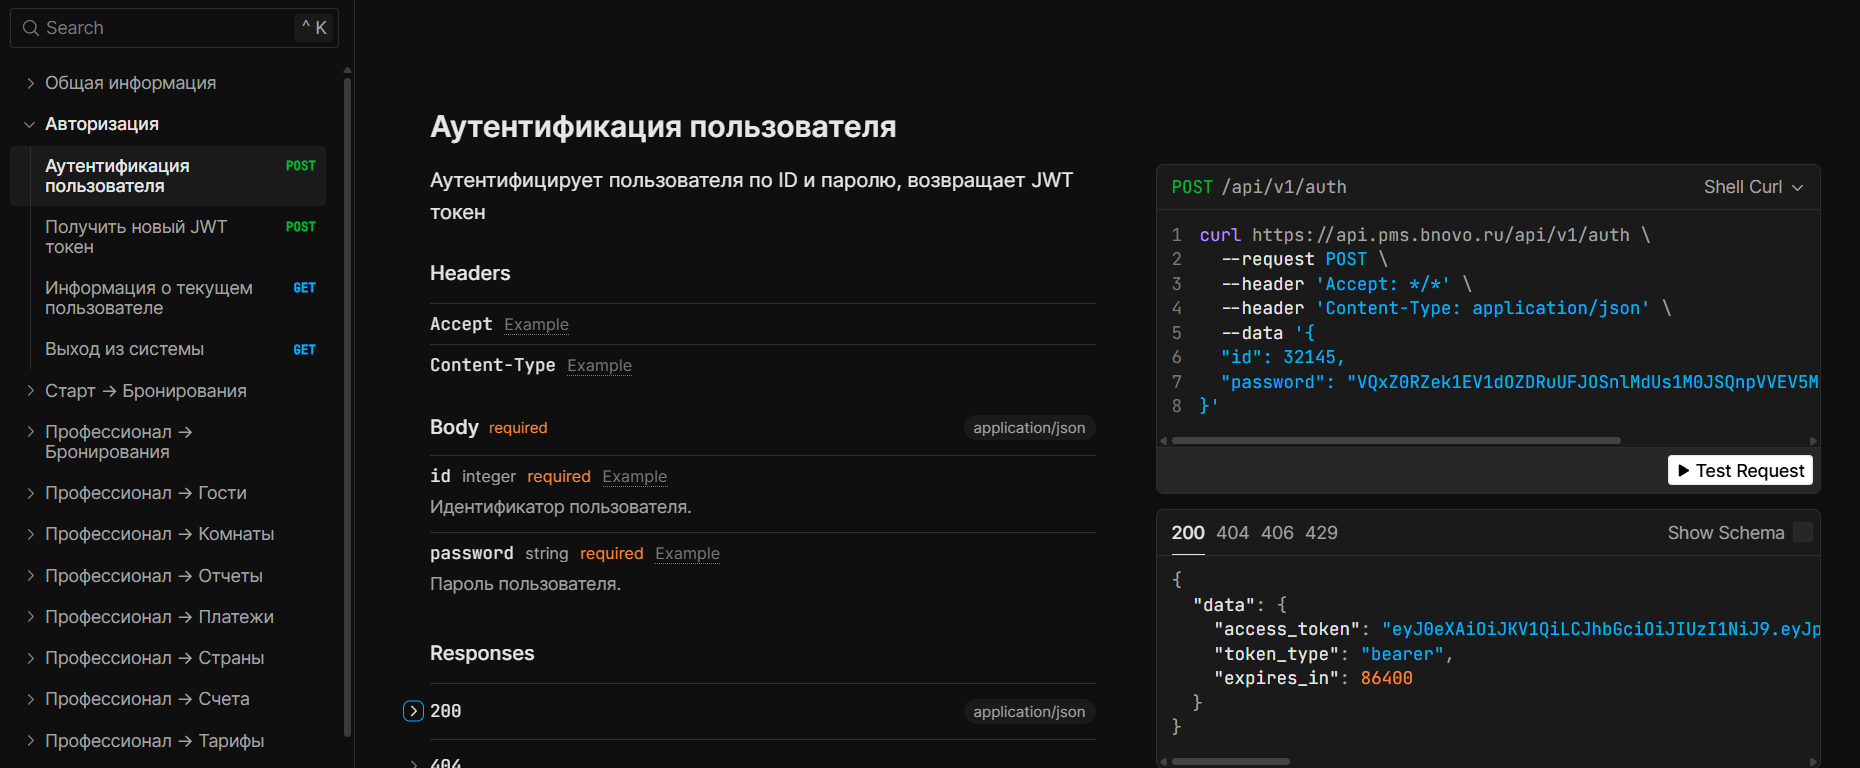Click POST badge beside Получить новый JWT токен
This screenshot has width=1860, height=768.
coord(300,227)
